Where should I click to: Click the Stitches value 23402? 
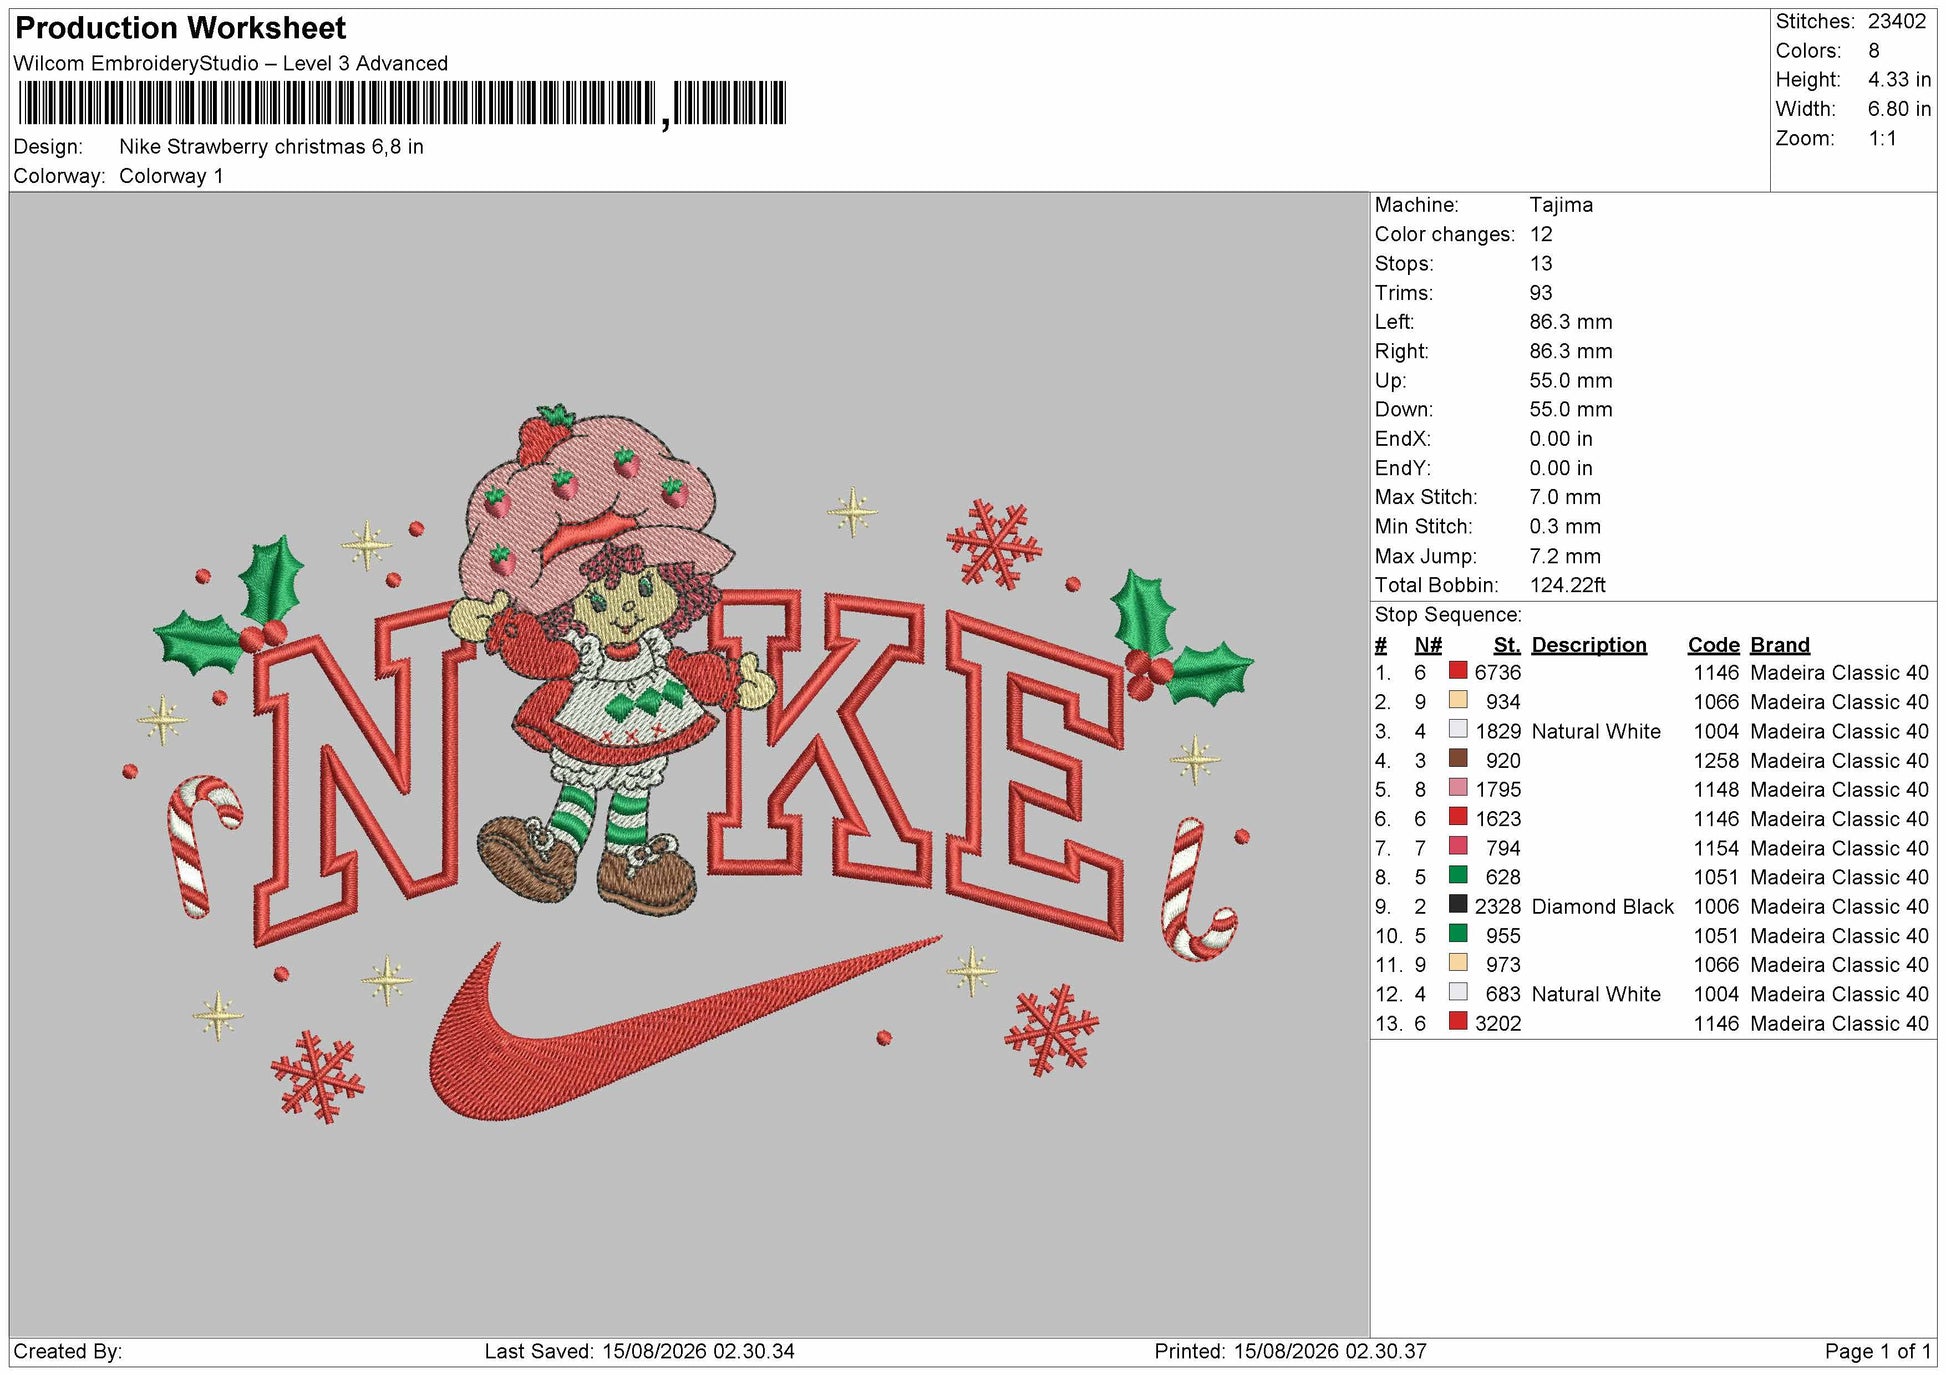(x=1897, y=21)
